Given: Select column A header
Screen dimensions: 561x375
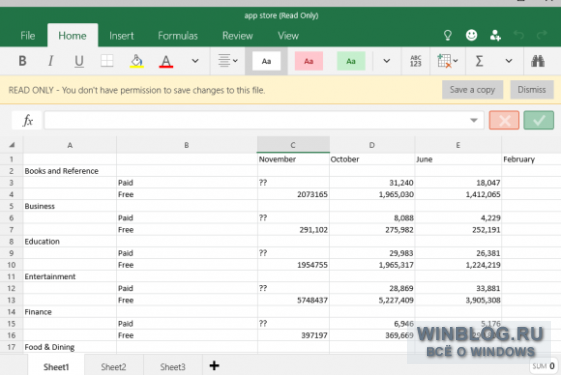Looking at the screenshot, I should click(70, 145).
